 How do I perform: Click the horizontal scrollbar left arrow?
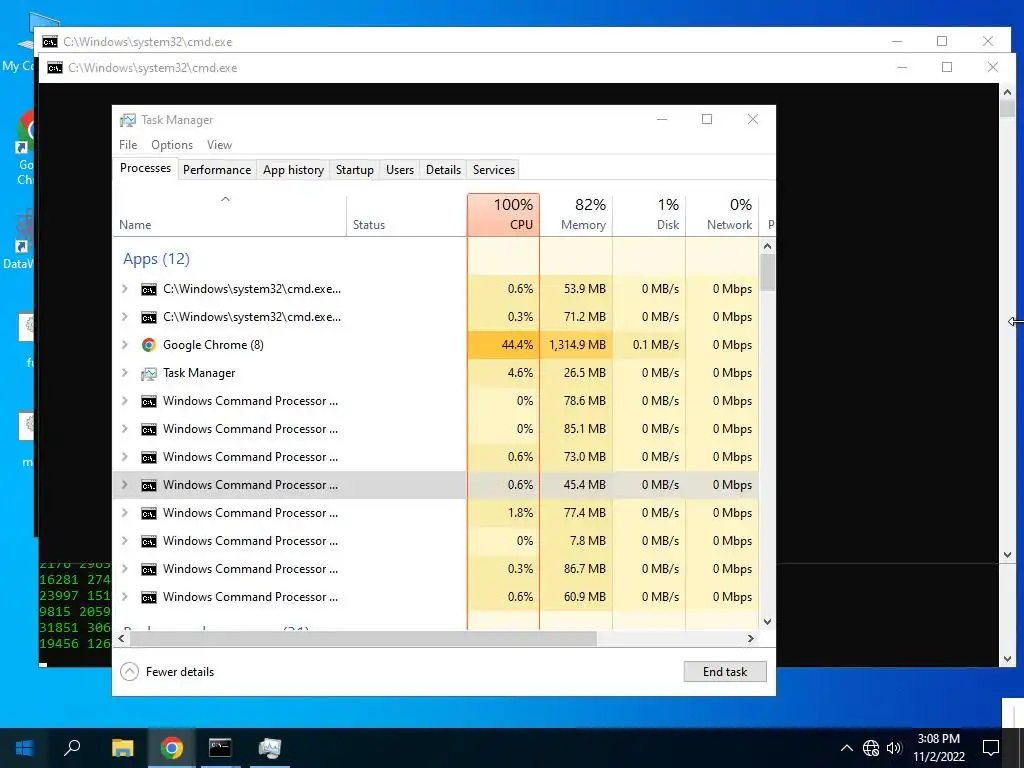click(121, 639)
